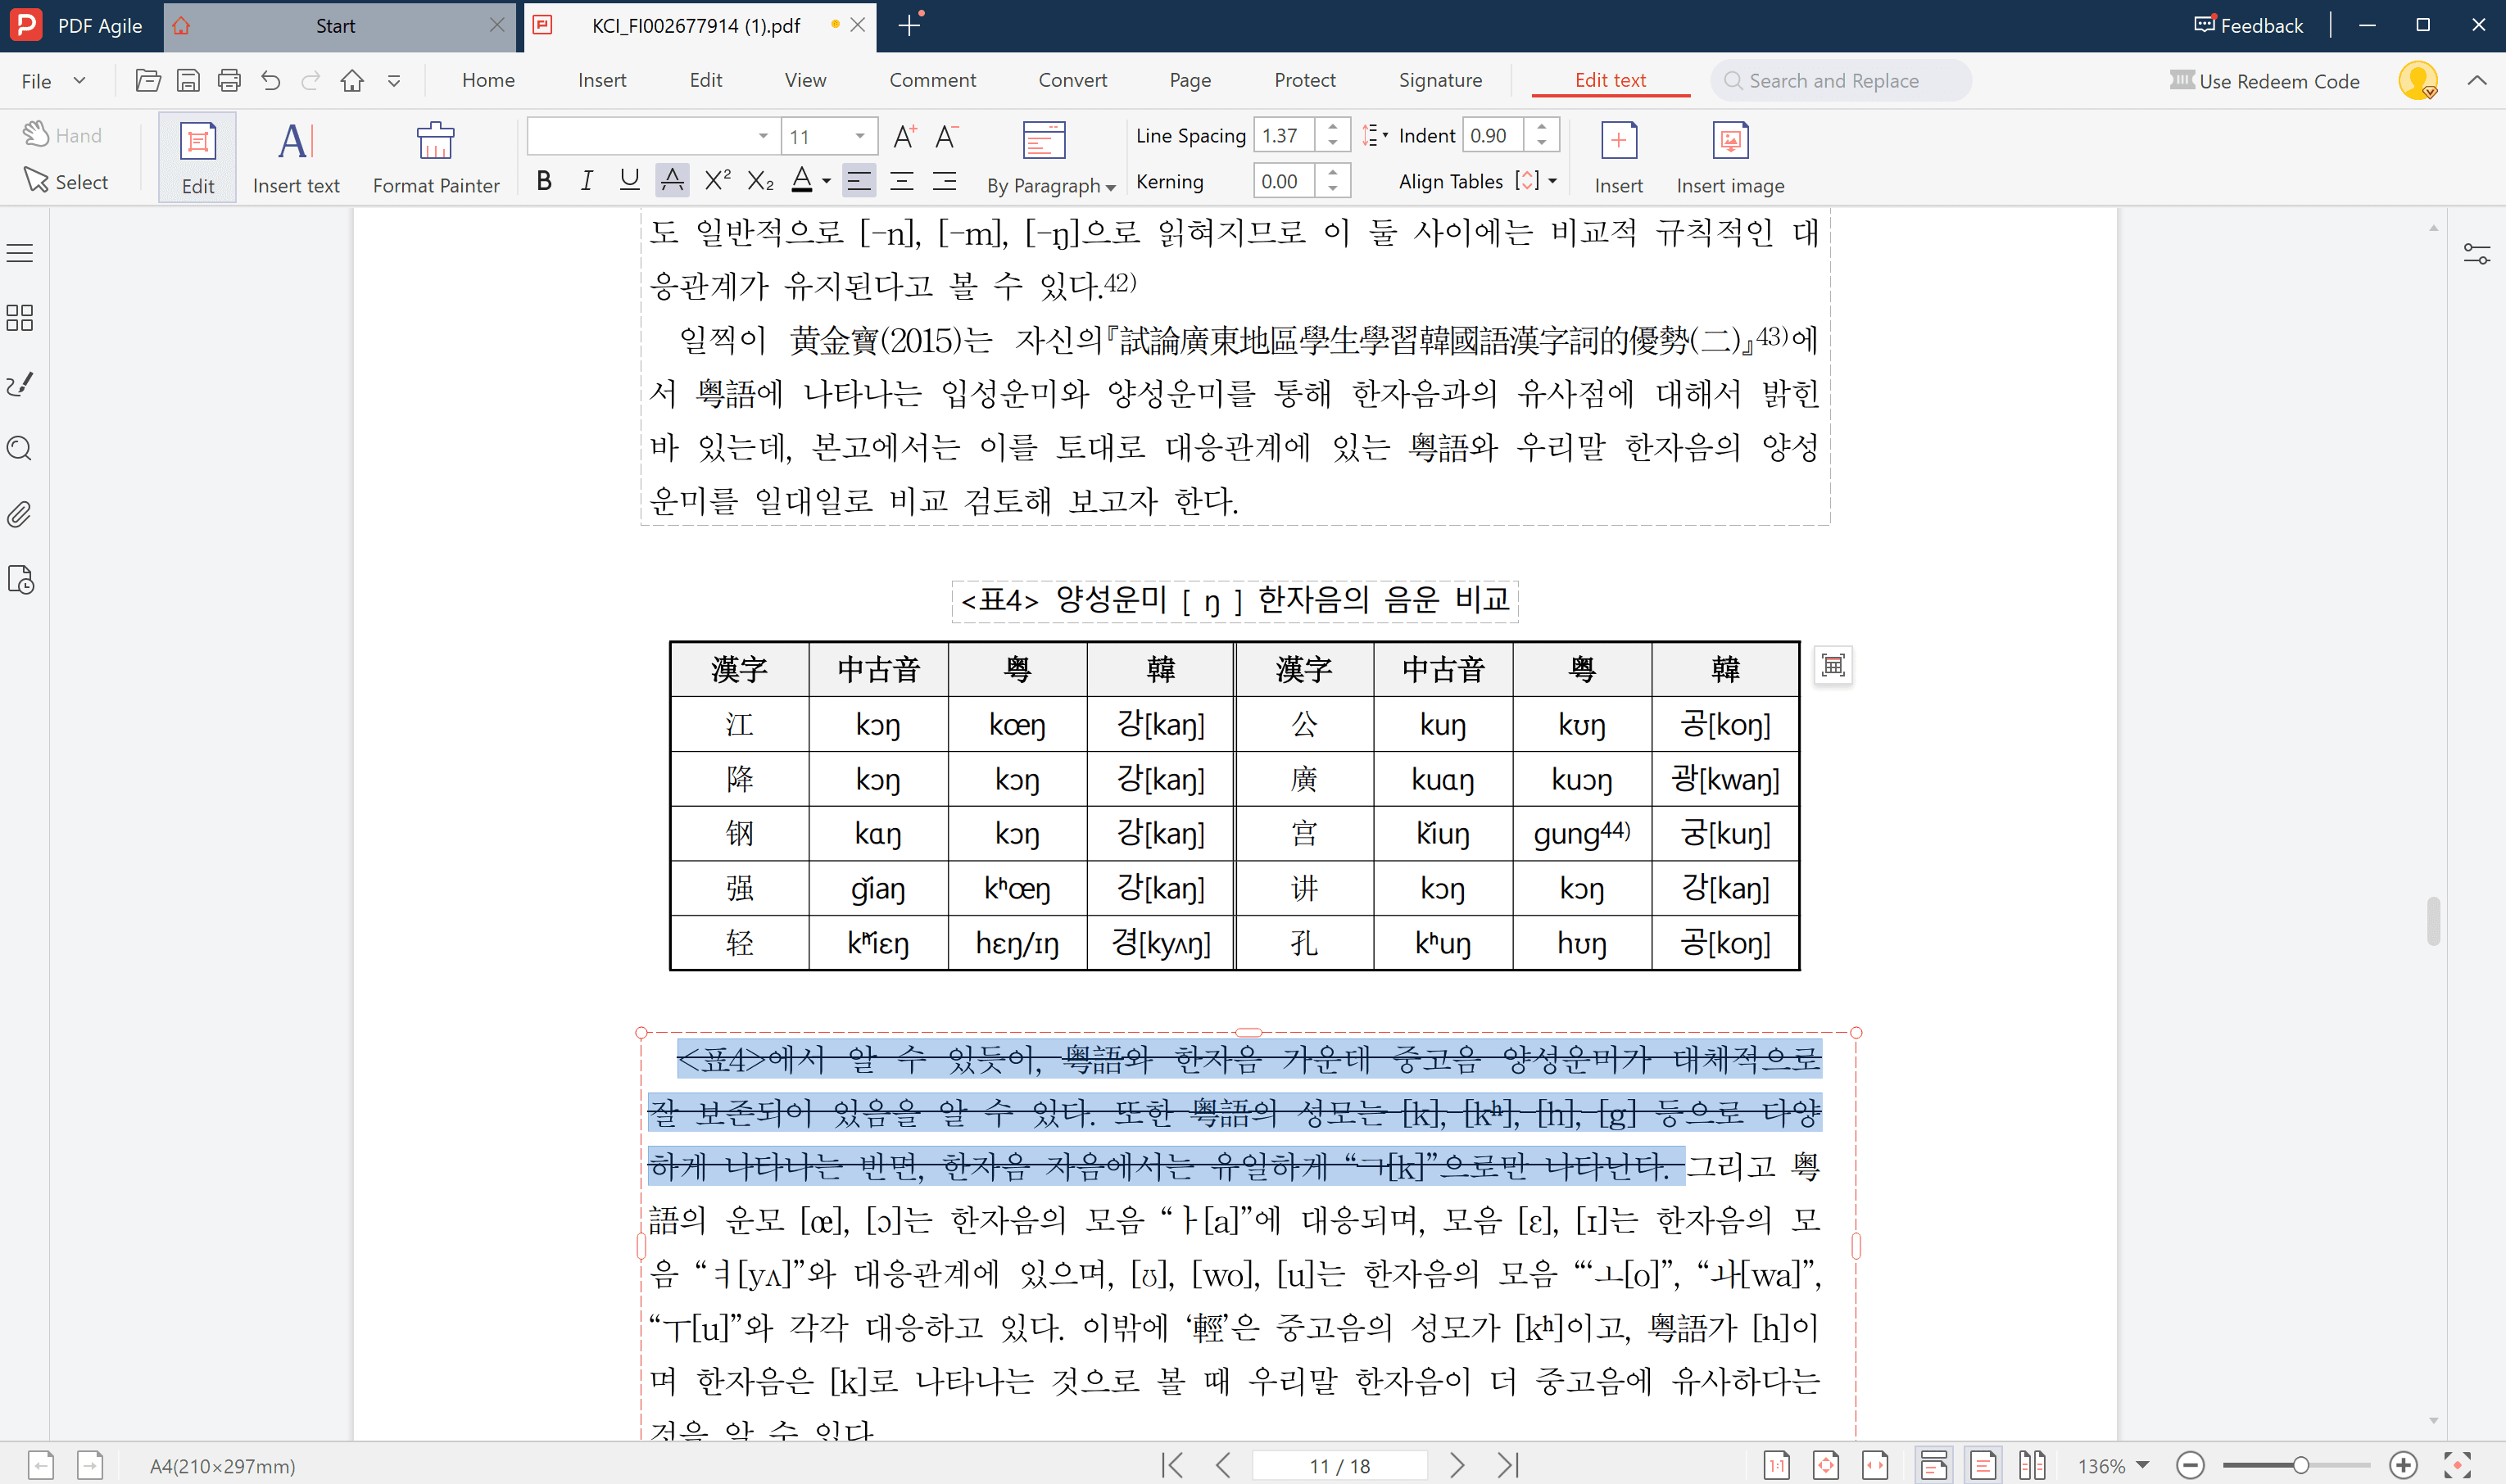Go to the home page icon in quick toolbar
2506x1484 pixels.
tap(352, 80)
